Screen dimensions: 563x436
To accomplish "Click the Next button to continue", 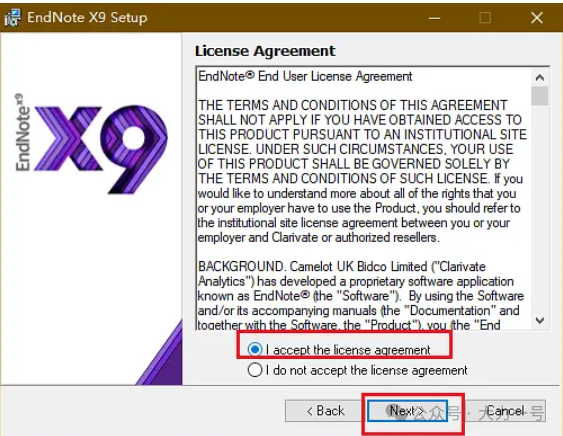I will coord(407,411).
